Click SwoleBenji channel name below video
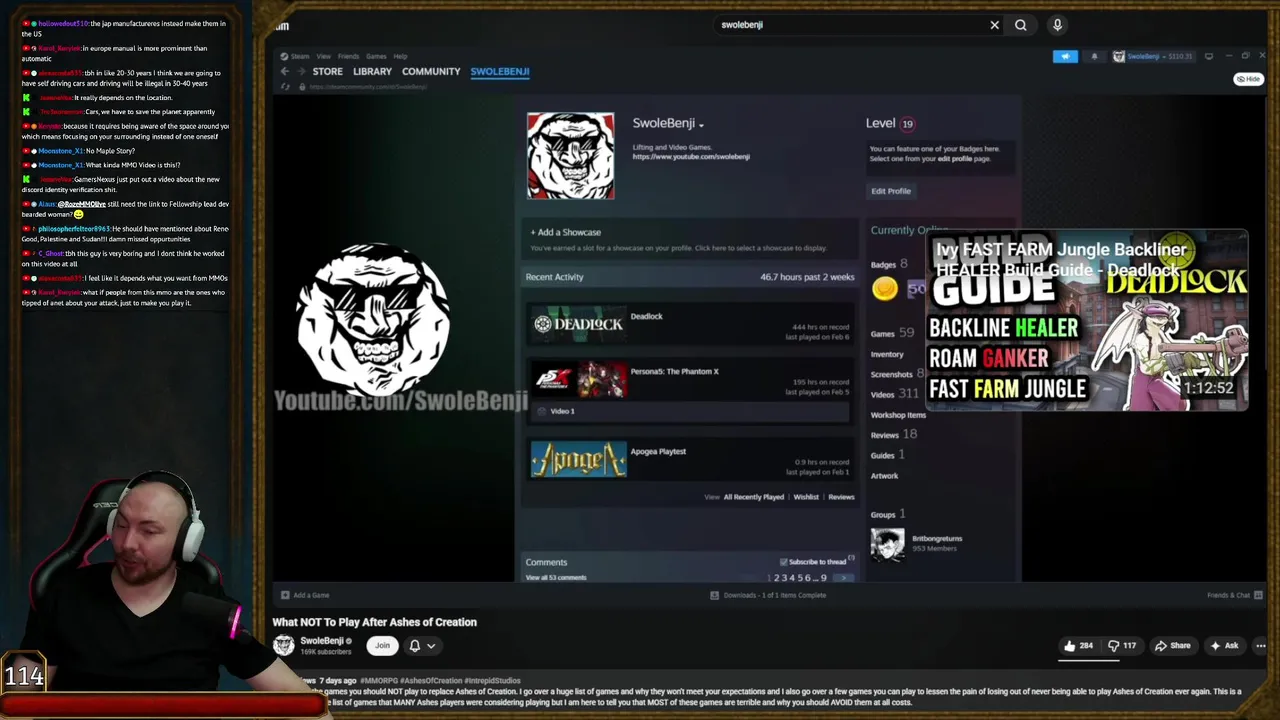Image resolution: width=1280 pixels, height=720 pixels. [x=322, y=641]
